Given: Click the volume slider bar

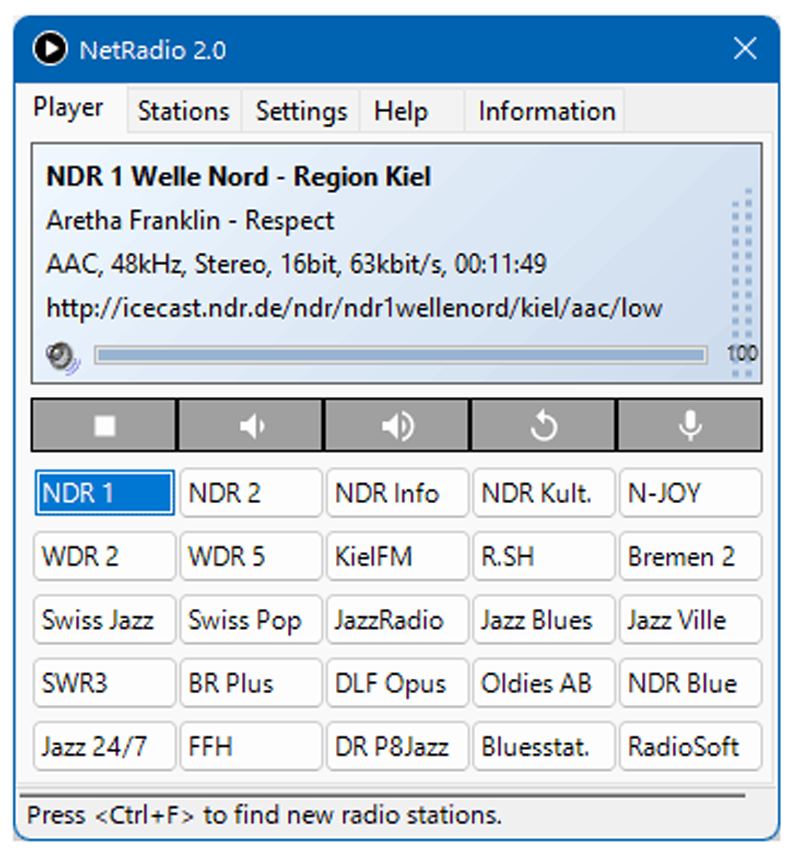Looking at the screenshot, I should pos(401,355).
